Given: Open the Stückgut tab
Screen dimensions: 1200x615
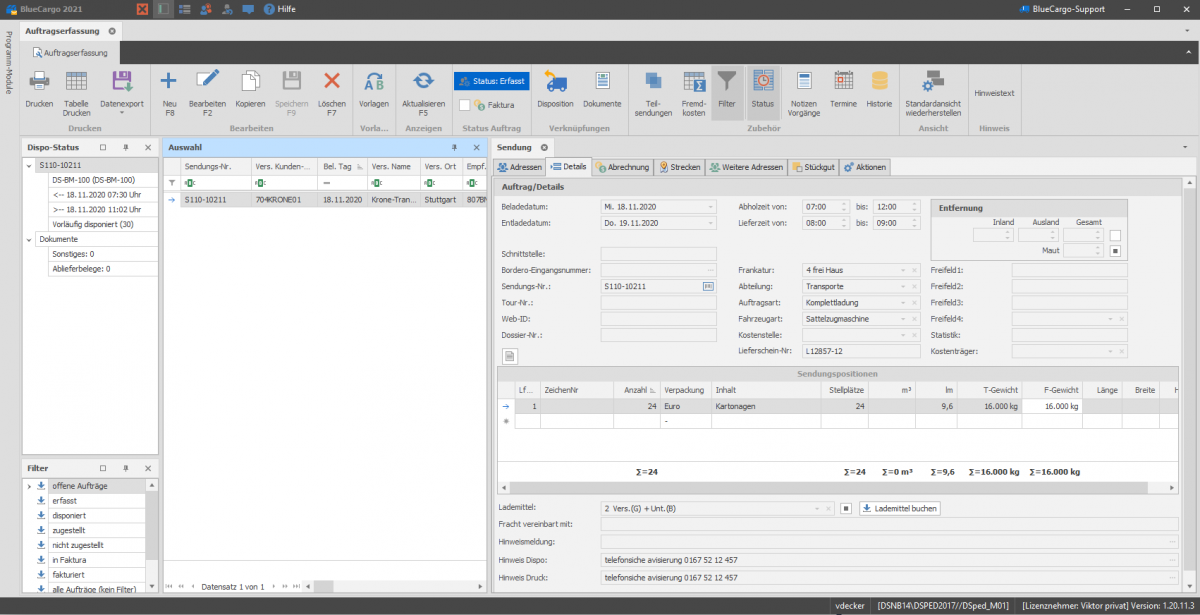Looking at the screenshot, I should [813, 167].
